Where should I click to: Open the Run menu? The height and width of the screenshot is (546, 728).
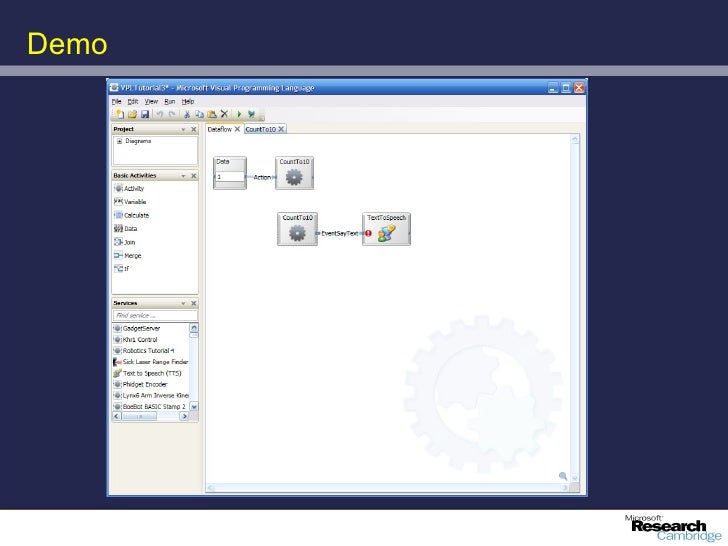[x=170, y=101]
